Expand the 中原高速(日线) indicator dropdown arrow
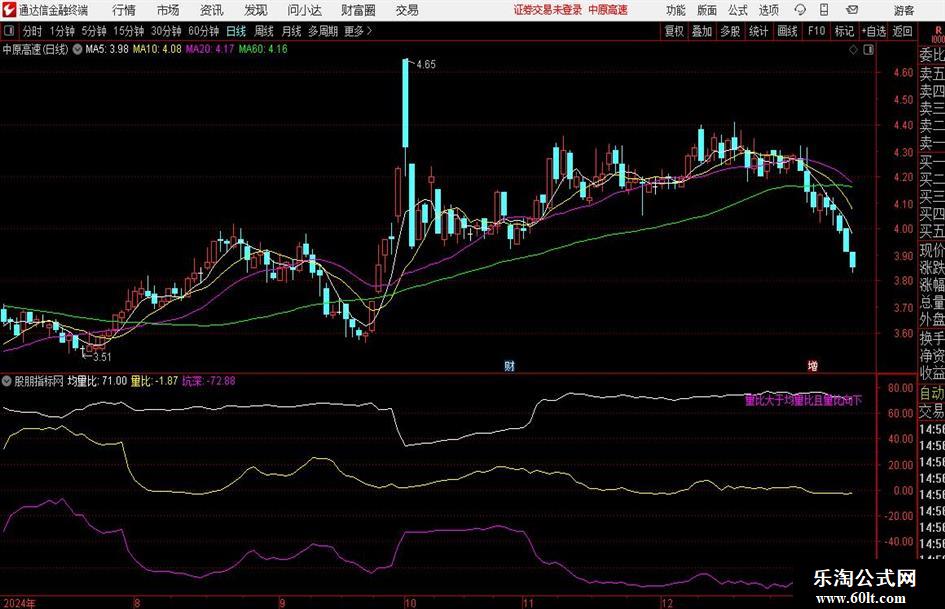945x609 pixels. pyautogui.click(x=78, y=49)
